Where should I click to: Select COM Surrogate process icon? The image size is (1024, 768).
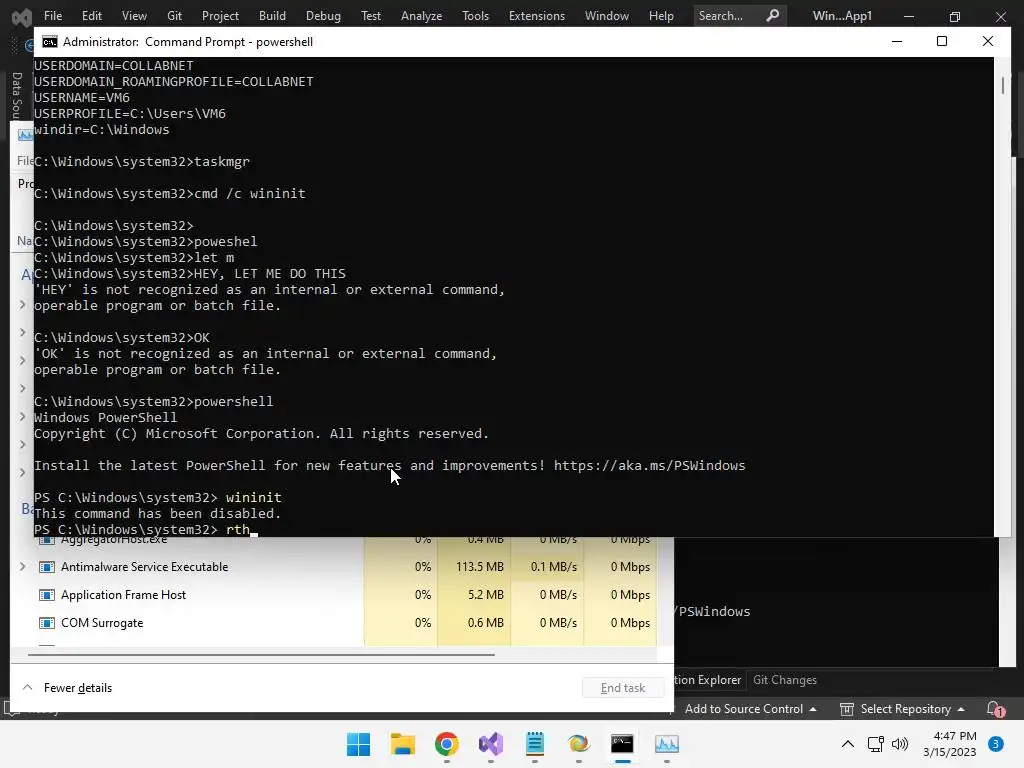coord(47,623)
